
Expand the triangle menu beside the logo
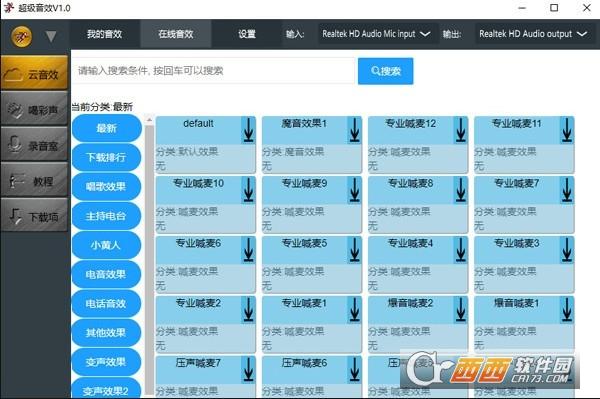51,37
